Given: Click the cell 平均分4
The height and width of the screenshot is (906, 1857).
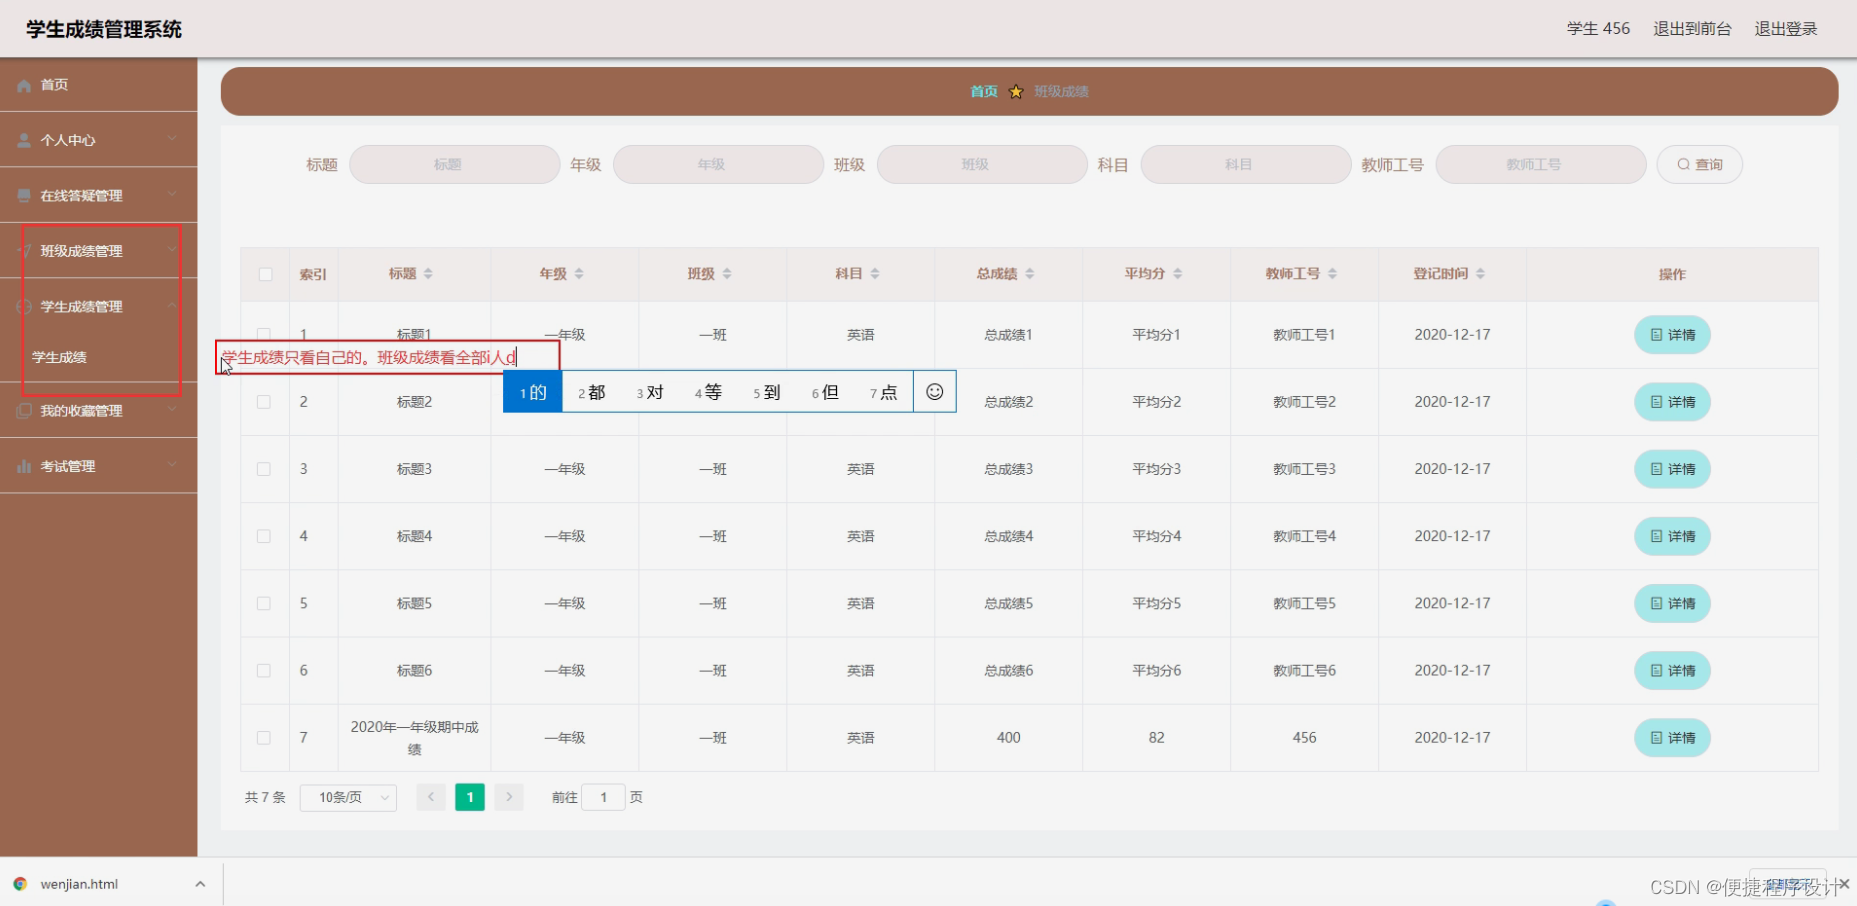Looking at the screenshot, I should coord(1156,536).
